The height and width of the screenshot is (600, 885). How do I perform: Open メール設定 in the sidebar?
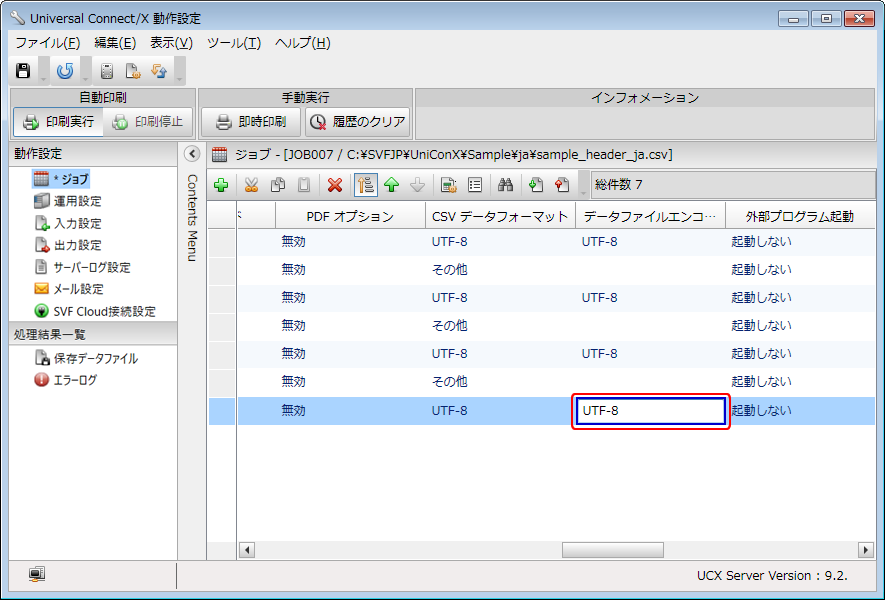69,289
